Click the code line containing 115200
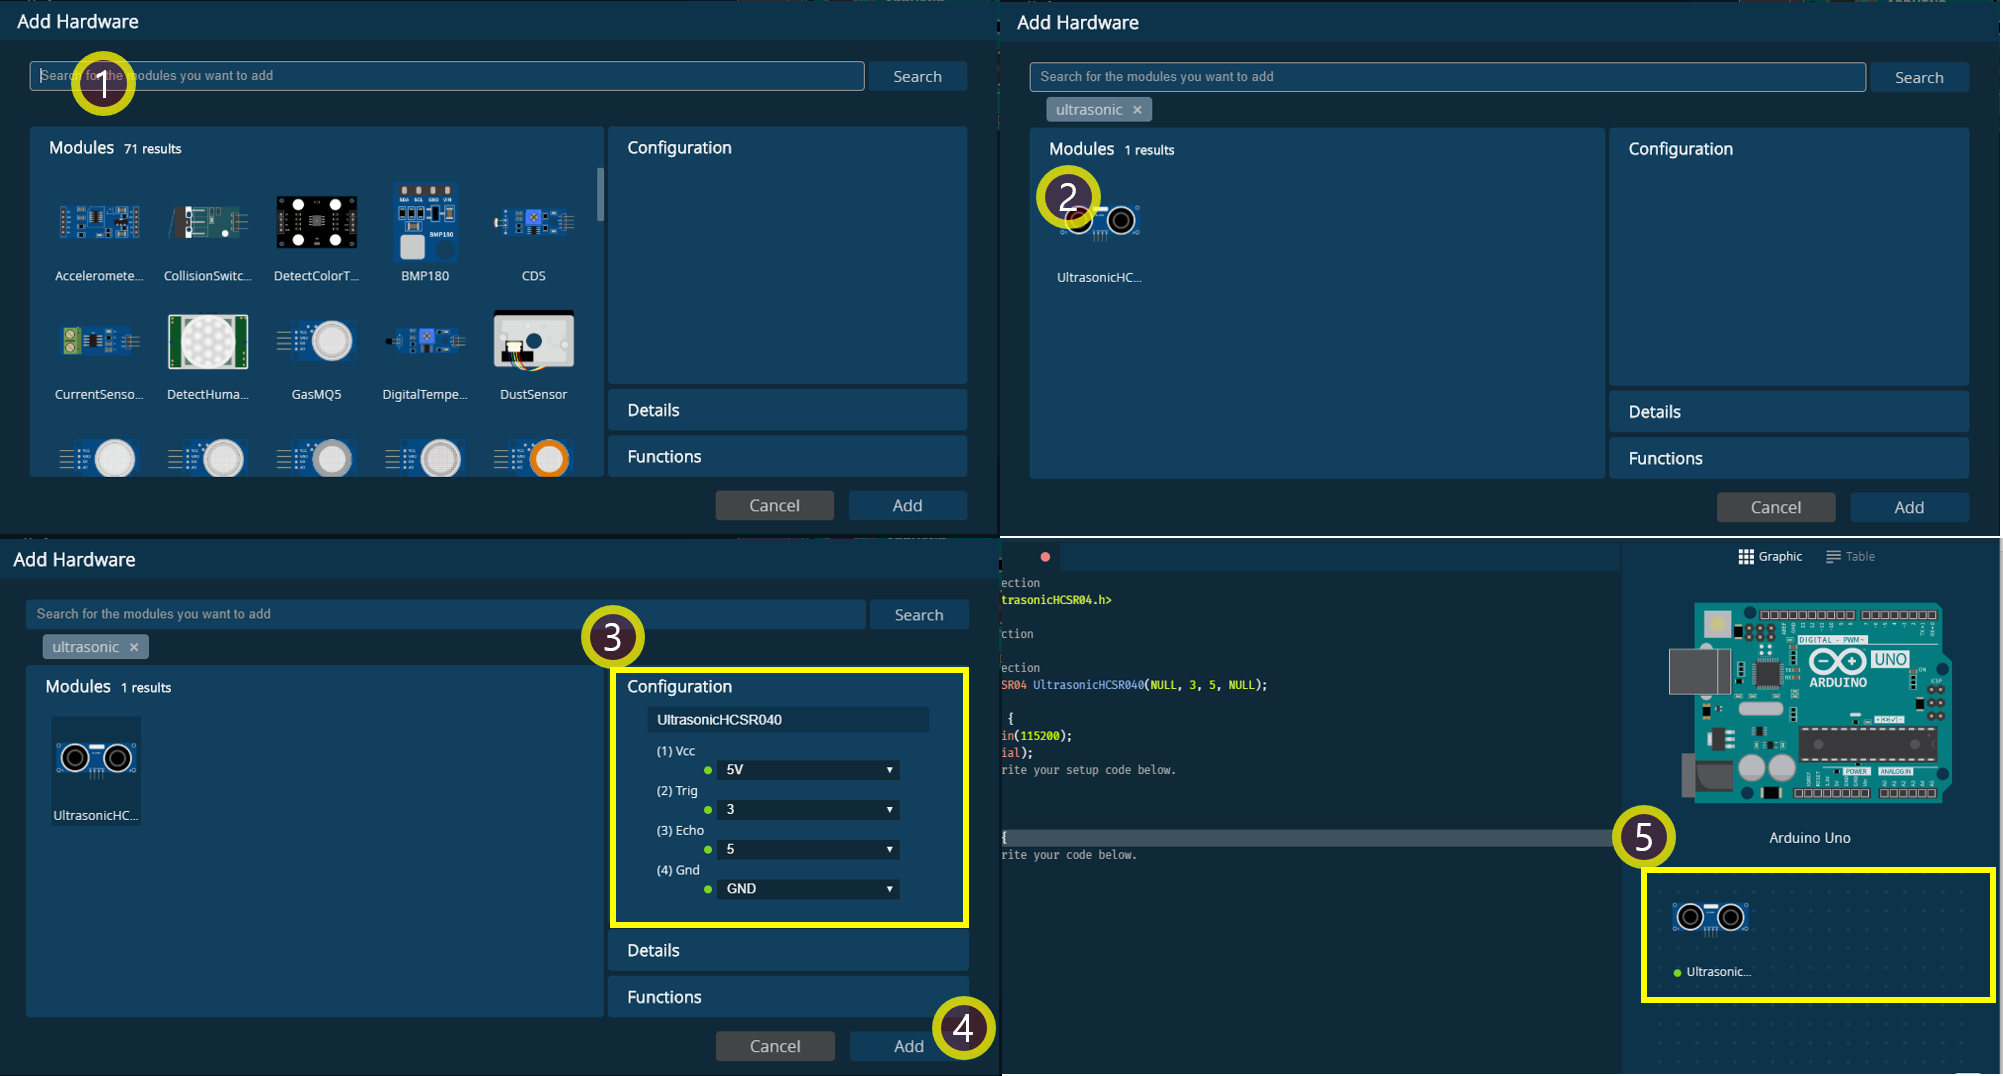The image size is (2003, 1076). [1036, 736]
